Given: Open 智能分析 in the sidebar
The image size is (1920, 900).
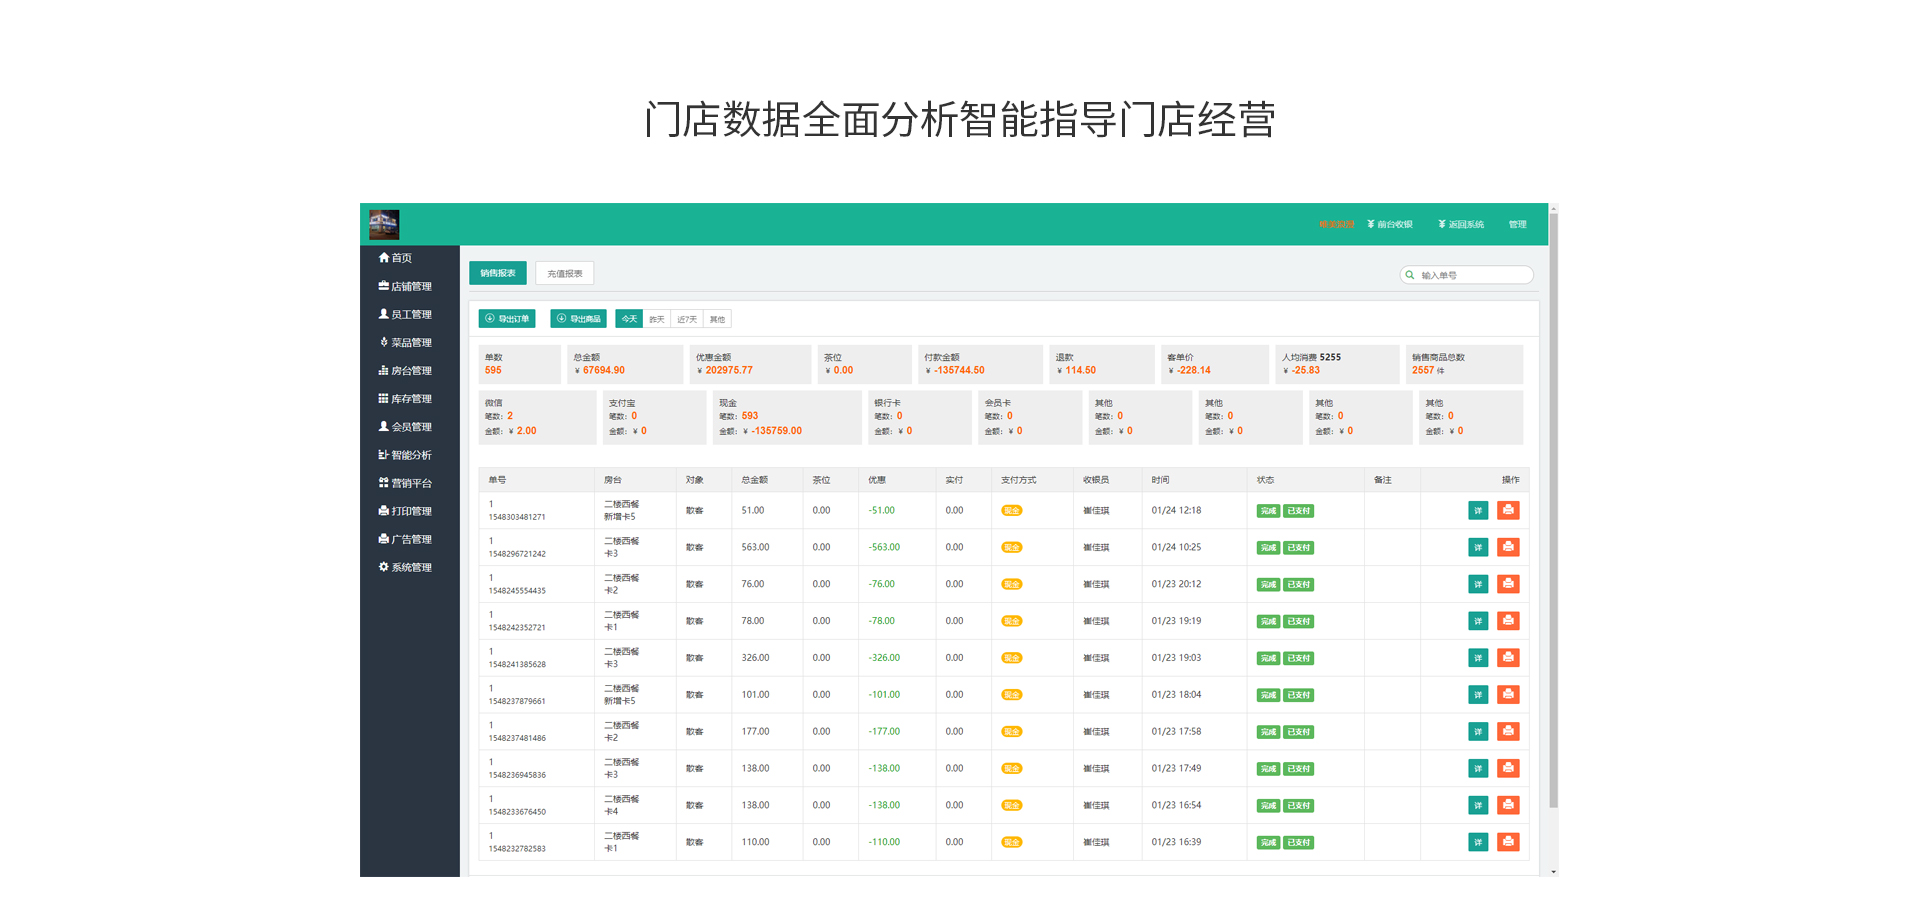Looking at the screenshot, I should [x=405, y=455].
